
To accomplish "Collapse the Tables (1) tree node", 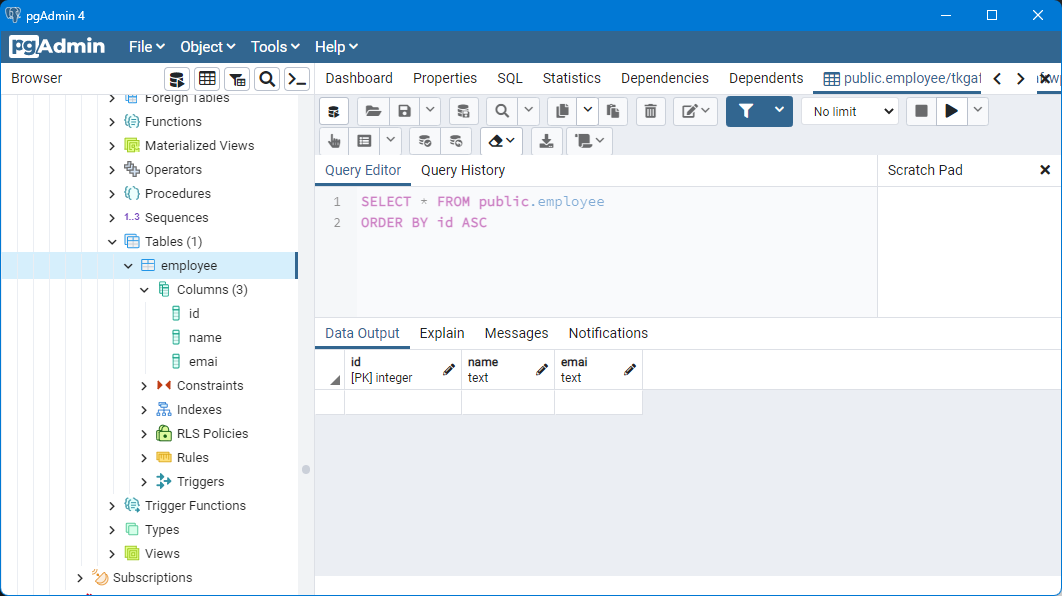I will (x=112, y=242).
